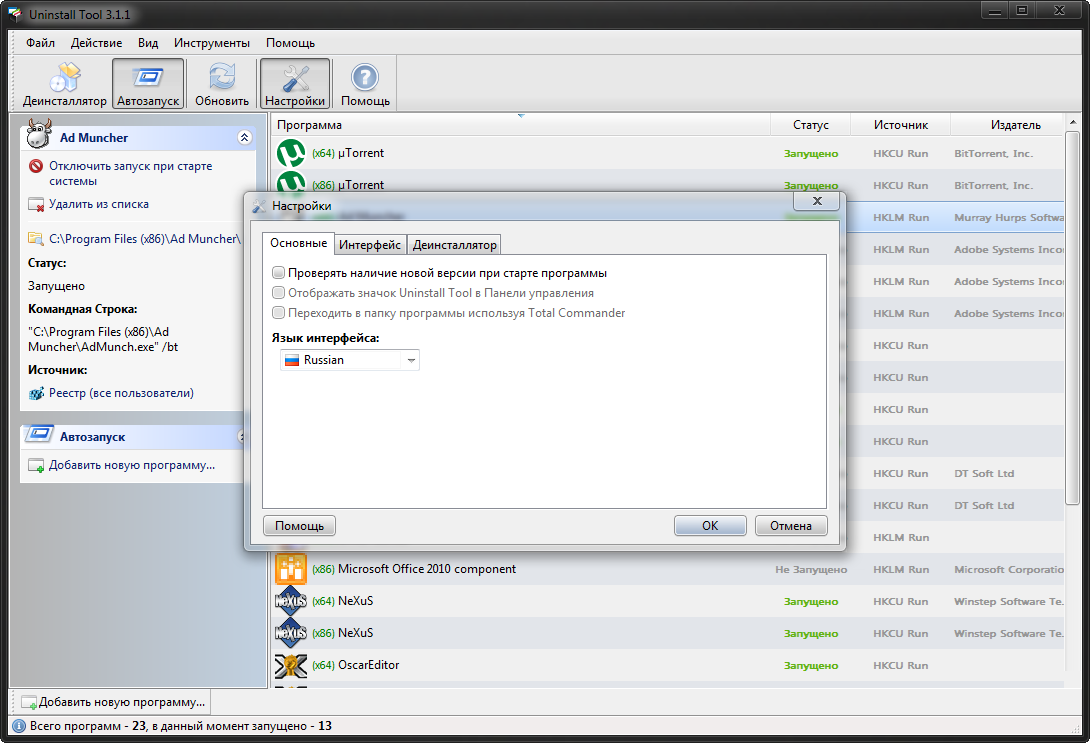Click the OscarEditor program icon
1090x743 pixels.
[x=290, y=665]
